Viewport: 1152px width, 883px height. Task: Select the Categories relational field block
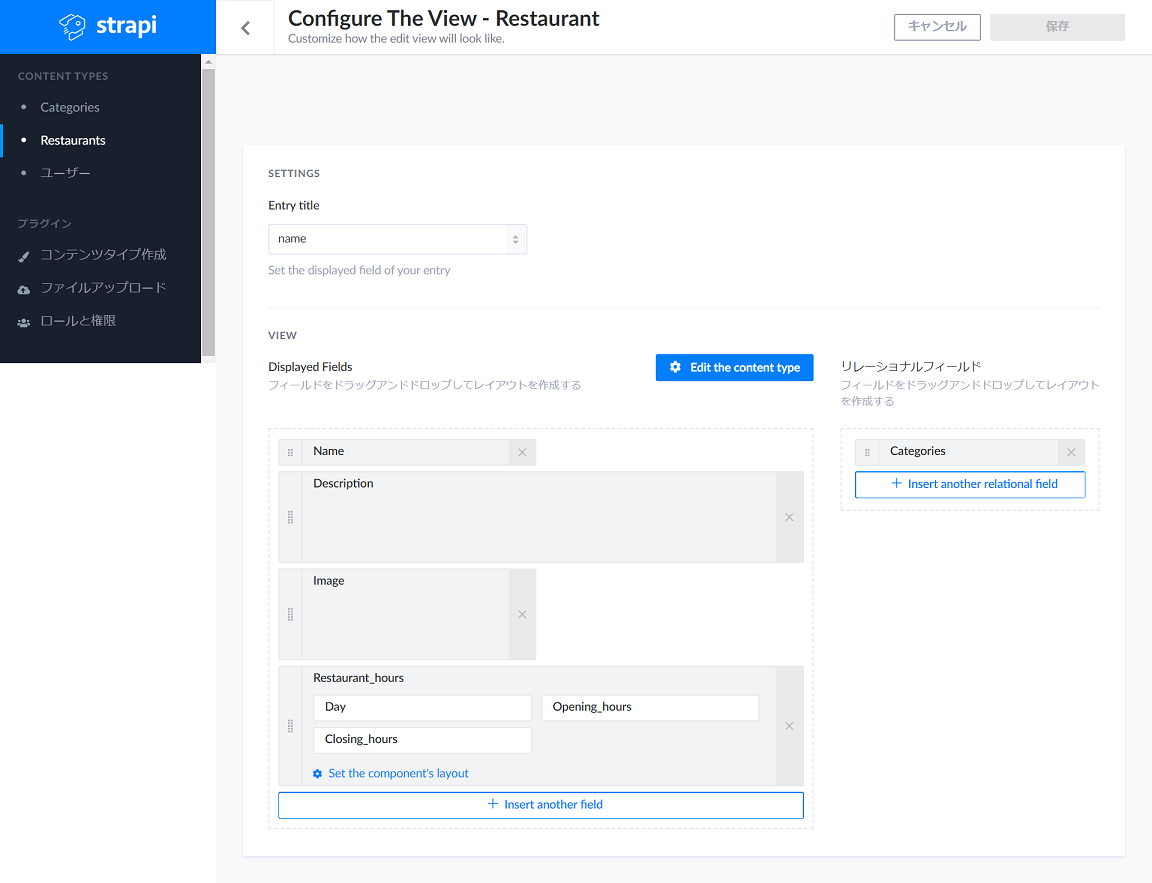(x=970, y=453)
